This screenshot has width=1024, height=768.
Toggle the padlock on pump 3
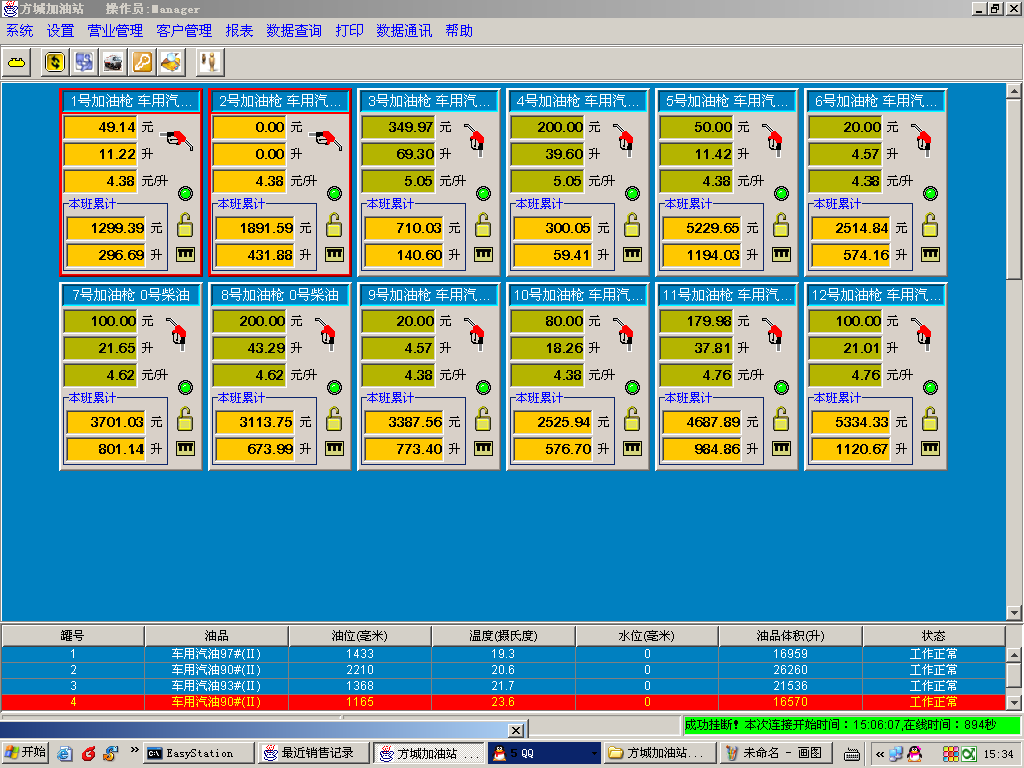[483, 225]
